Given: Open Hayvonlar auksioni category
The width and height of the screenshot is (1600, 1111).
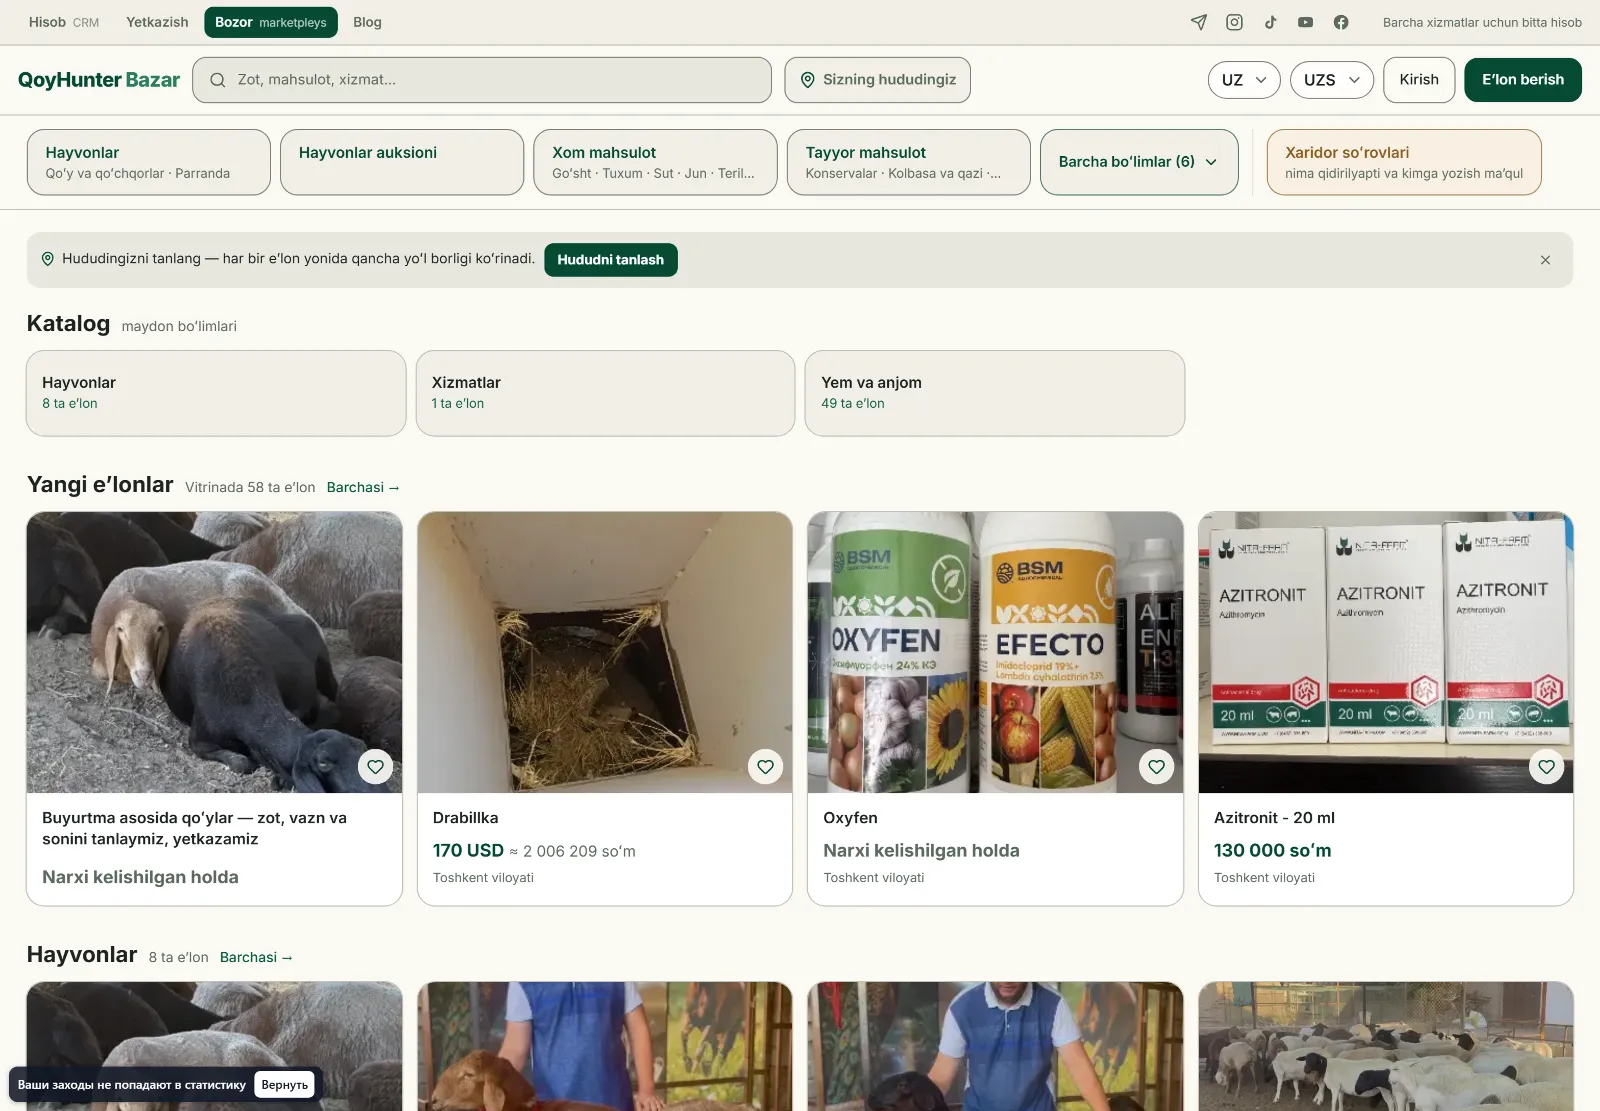Looking at the screenshot, I should (x=402, y=162).
